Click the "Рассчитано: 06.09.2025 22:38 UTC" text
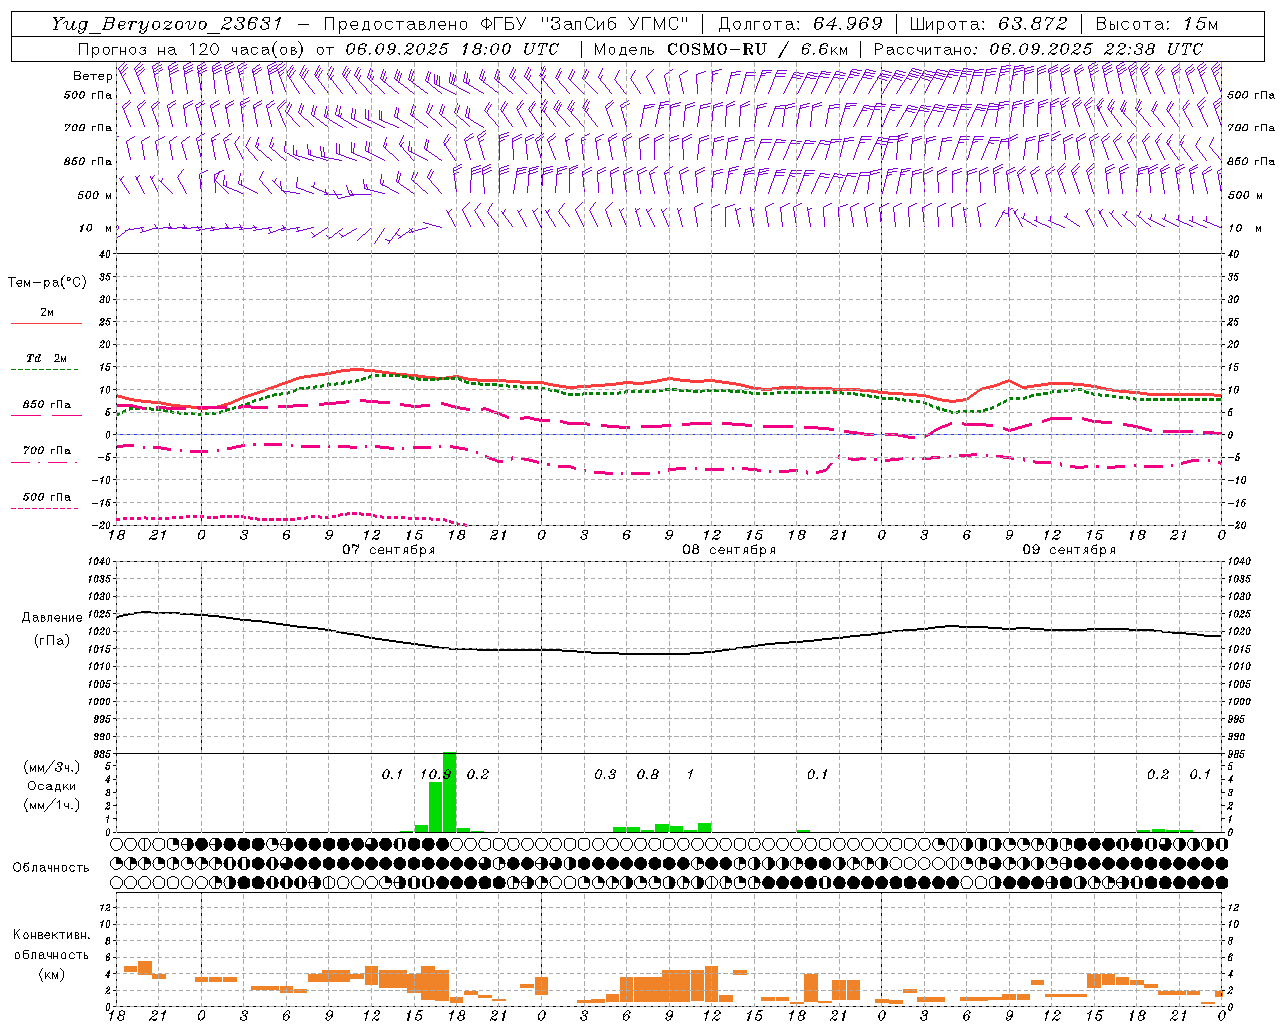 pos(1038,49)
